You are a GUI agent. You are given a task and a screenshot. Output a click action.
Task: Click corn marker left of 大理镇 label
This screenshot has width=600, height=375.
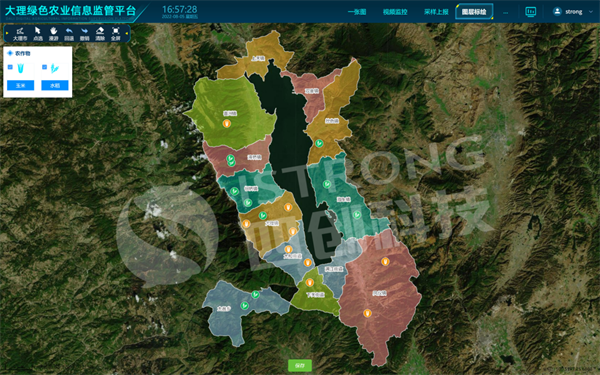point(246,223)
